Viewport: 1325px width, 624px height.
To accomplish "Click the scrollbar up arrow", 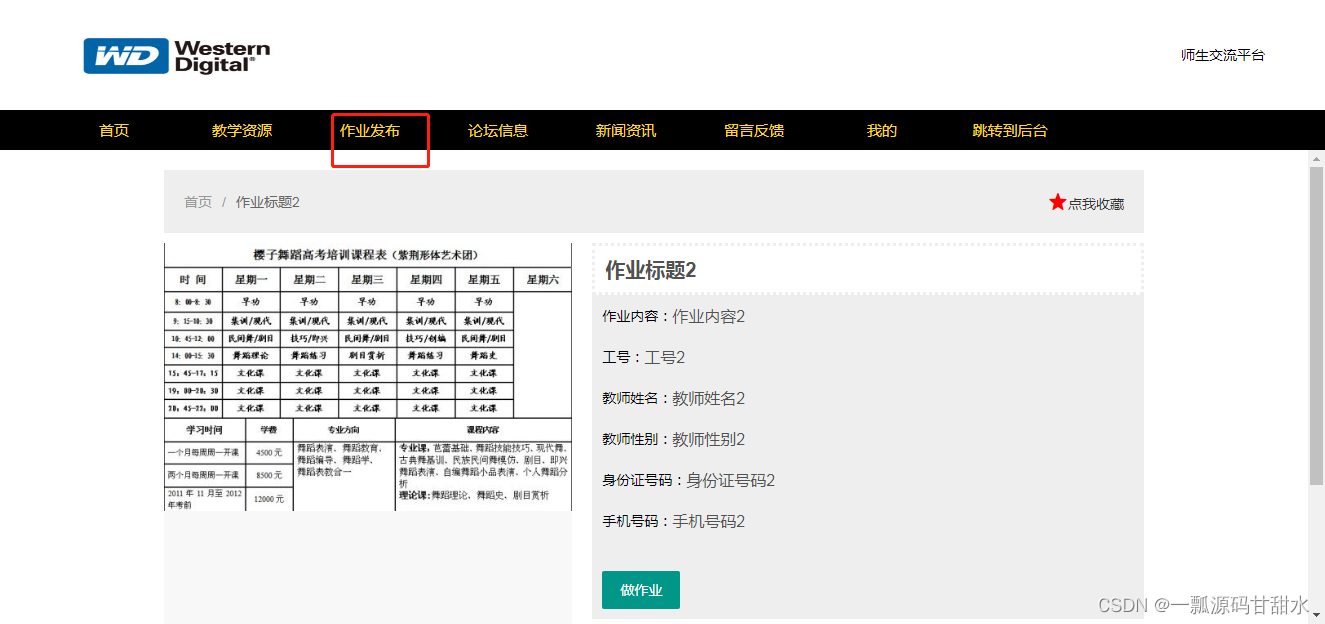I will tap(1316, 158).
